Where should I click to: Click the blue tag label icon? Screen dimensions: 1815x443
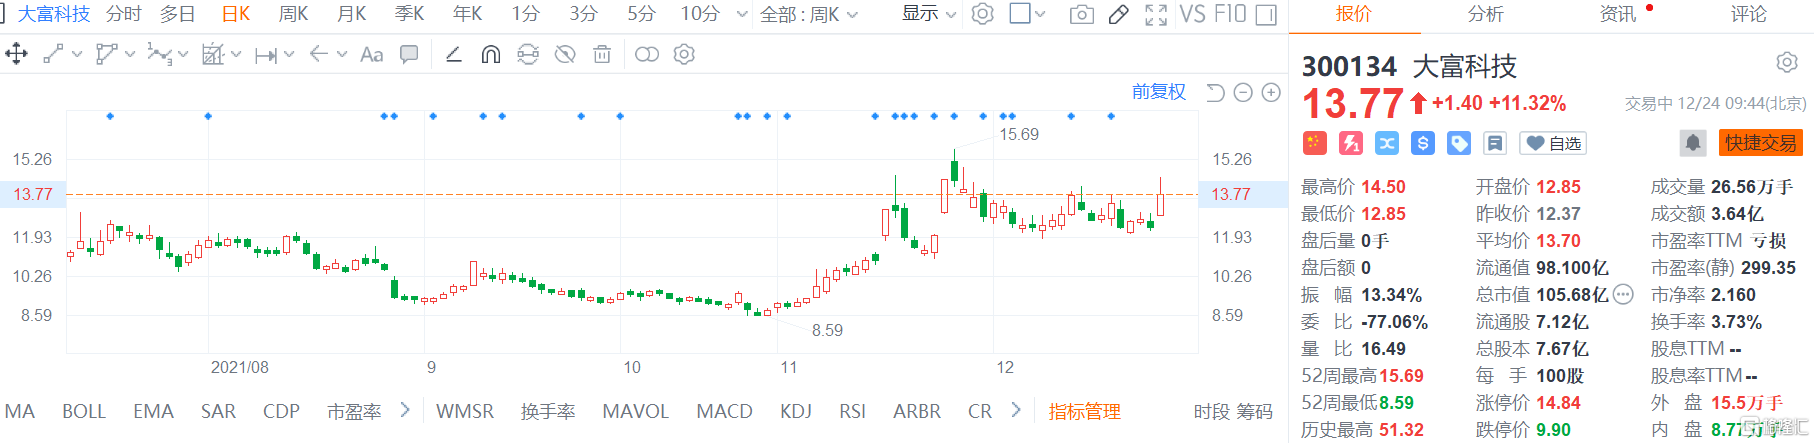click(1459, 143)
